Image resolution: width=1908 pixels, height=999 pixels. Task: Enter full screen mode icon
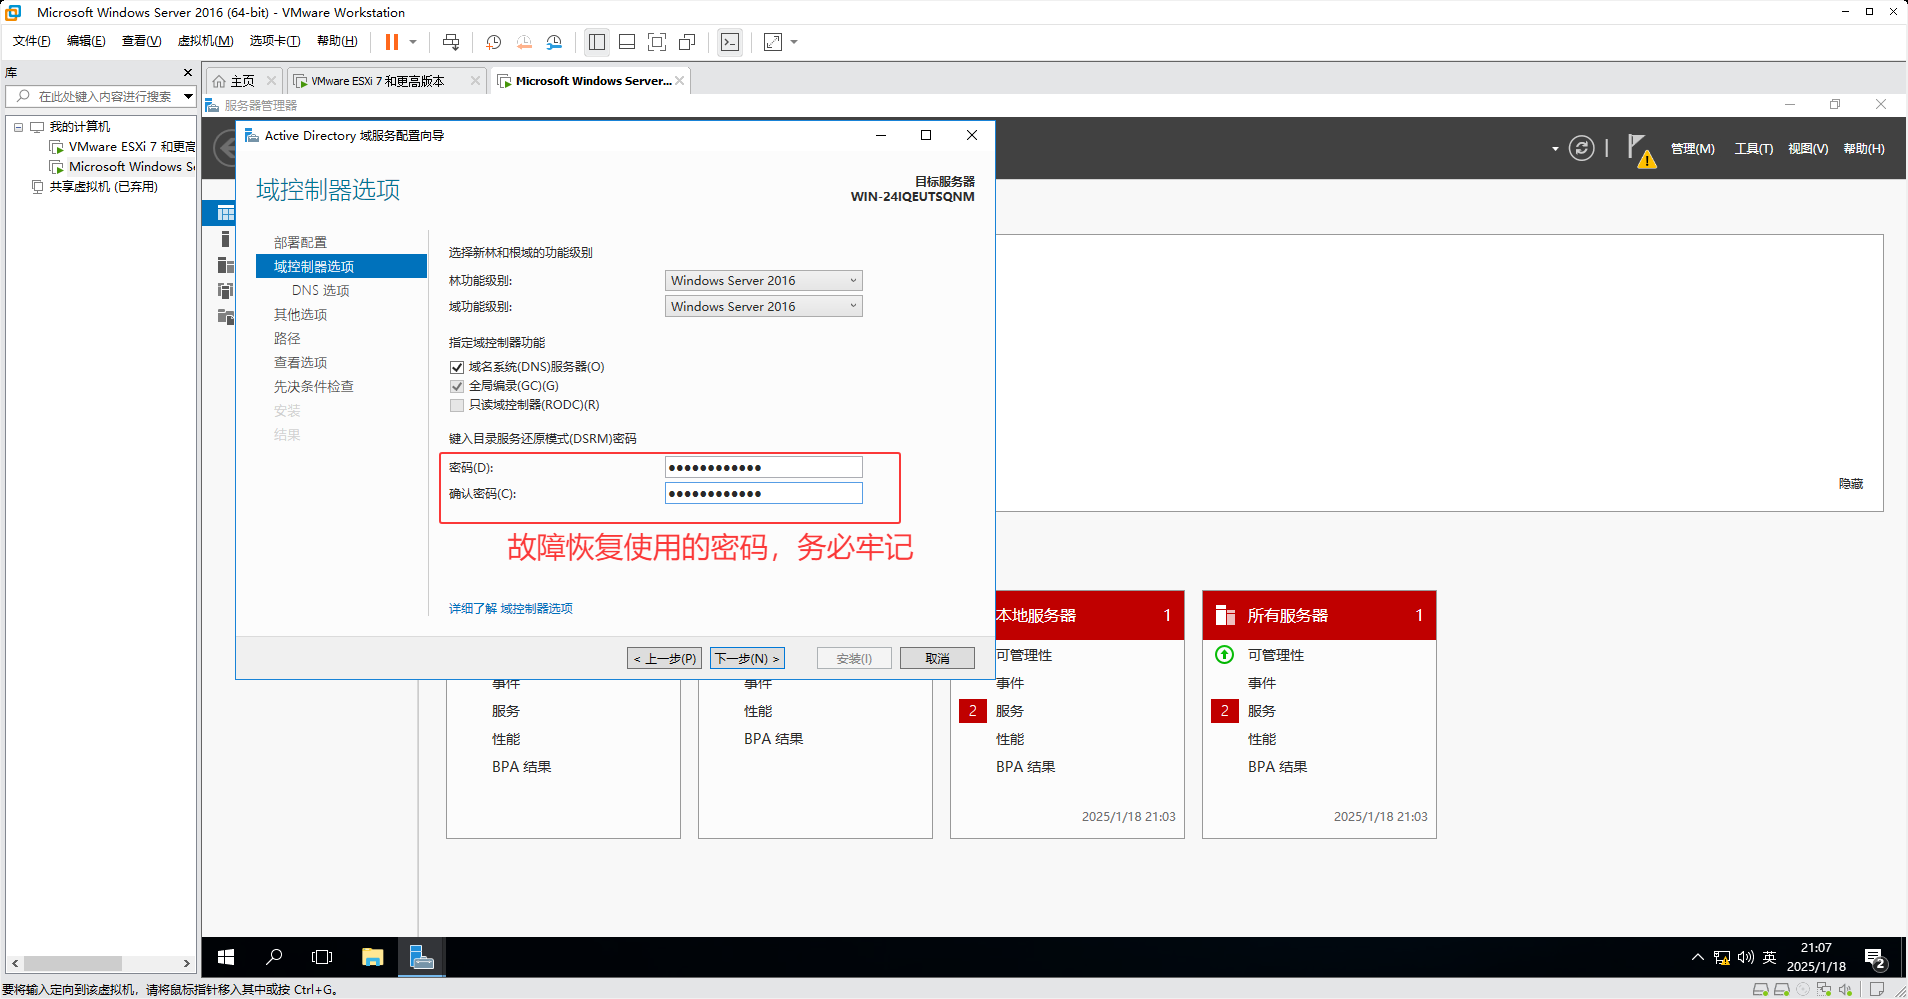pyautogui.click(x=657, y=42)
